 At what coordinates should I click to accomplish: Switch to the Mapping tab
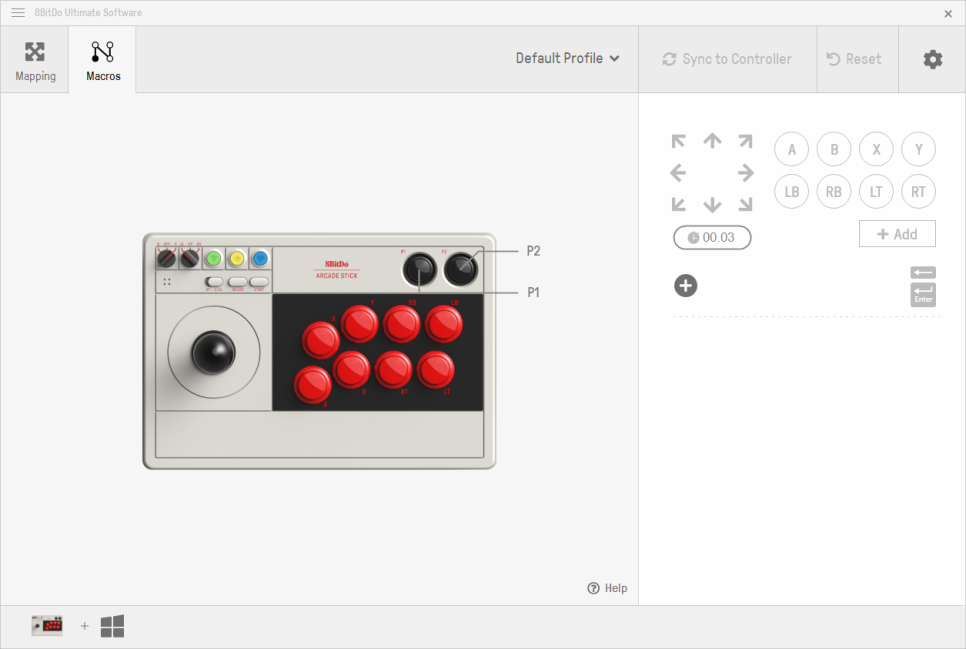[x=35, y=60]
